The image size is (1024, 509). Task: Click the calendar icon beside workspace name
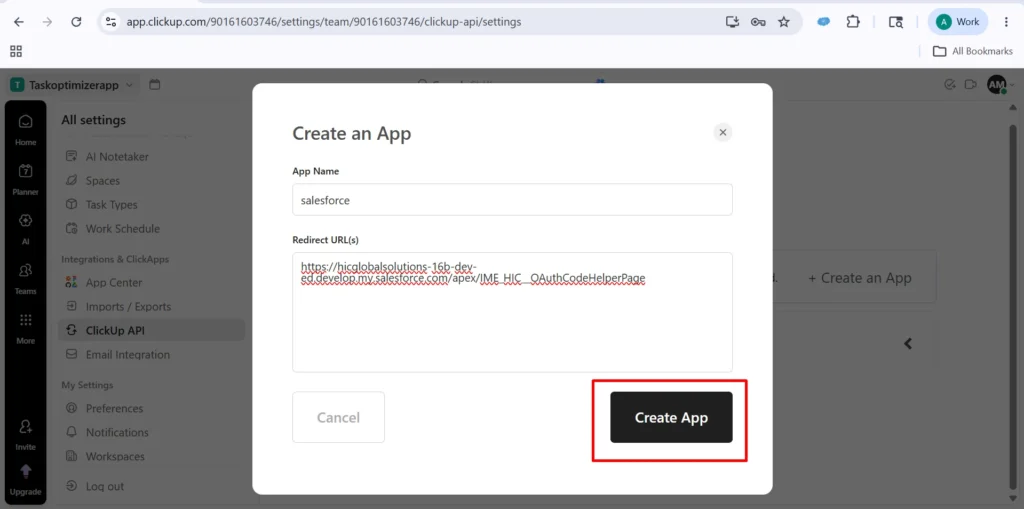155,84
